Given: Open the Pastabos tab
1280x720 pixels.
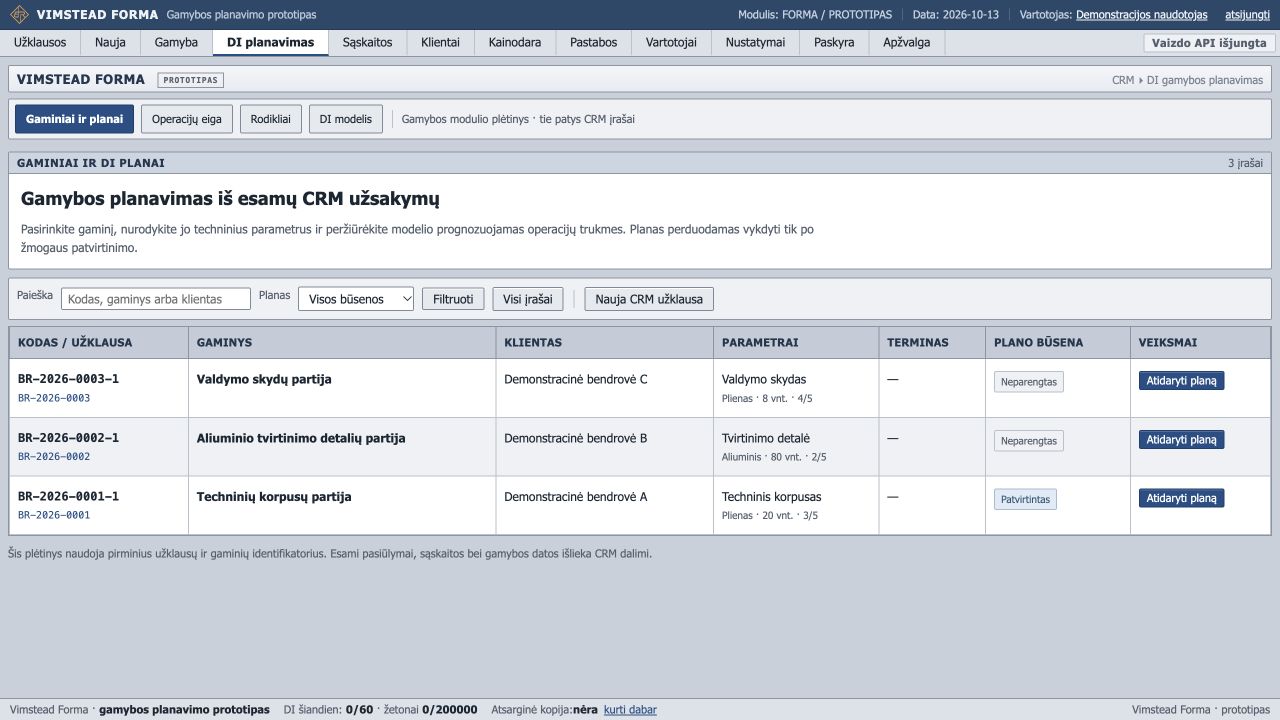Looking at the screenshot, I should click(593, 43).
